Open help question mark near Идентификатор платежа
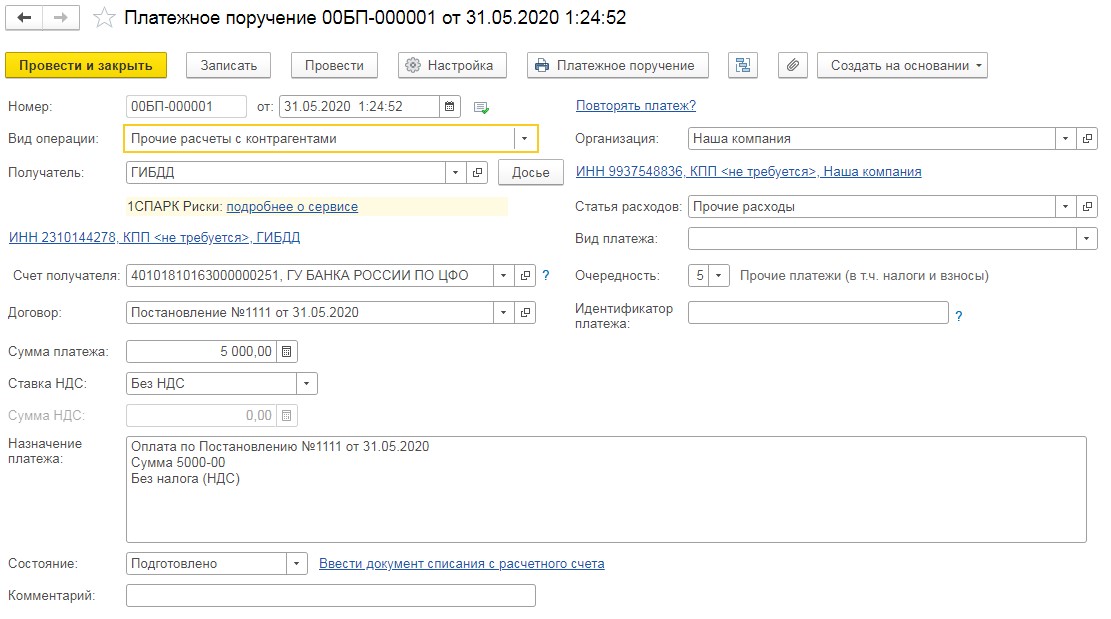This screenshot has width=1111, height=619. [x=959, y=316]
